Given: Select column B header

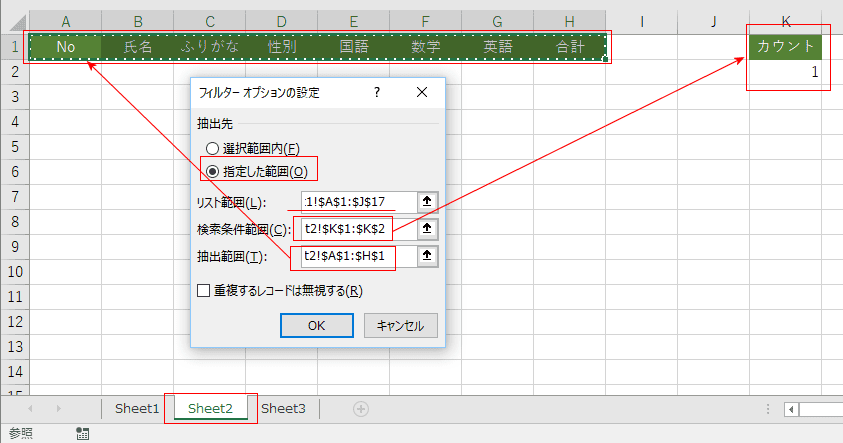Looking at the screenshot, I should [x=138, y=22].
